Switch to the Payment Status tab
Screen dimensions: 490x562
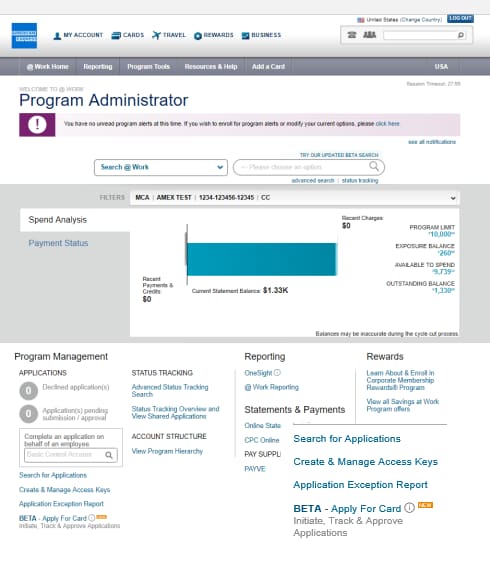(58, 243)
